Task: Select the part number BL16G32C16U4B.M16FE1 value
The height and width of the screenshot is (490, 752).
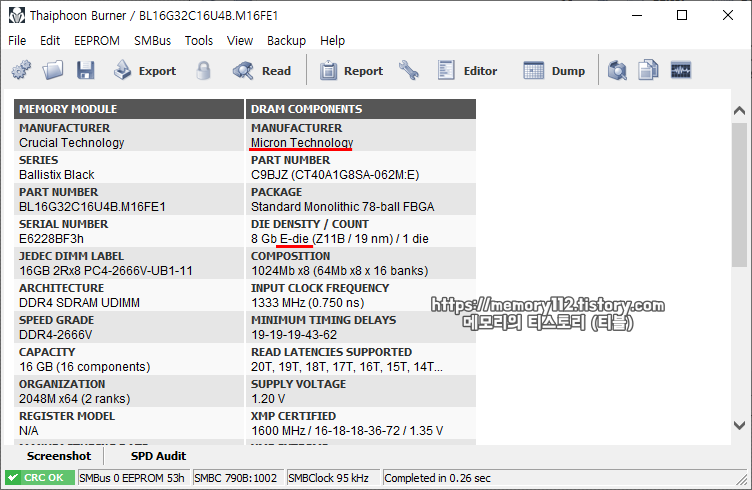Action: pos(93,207)
